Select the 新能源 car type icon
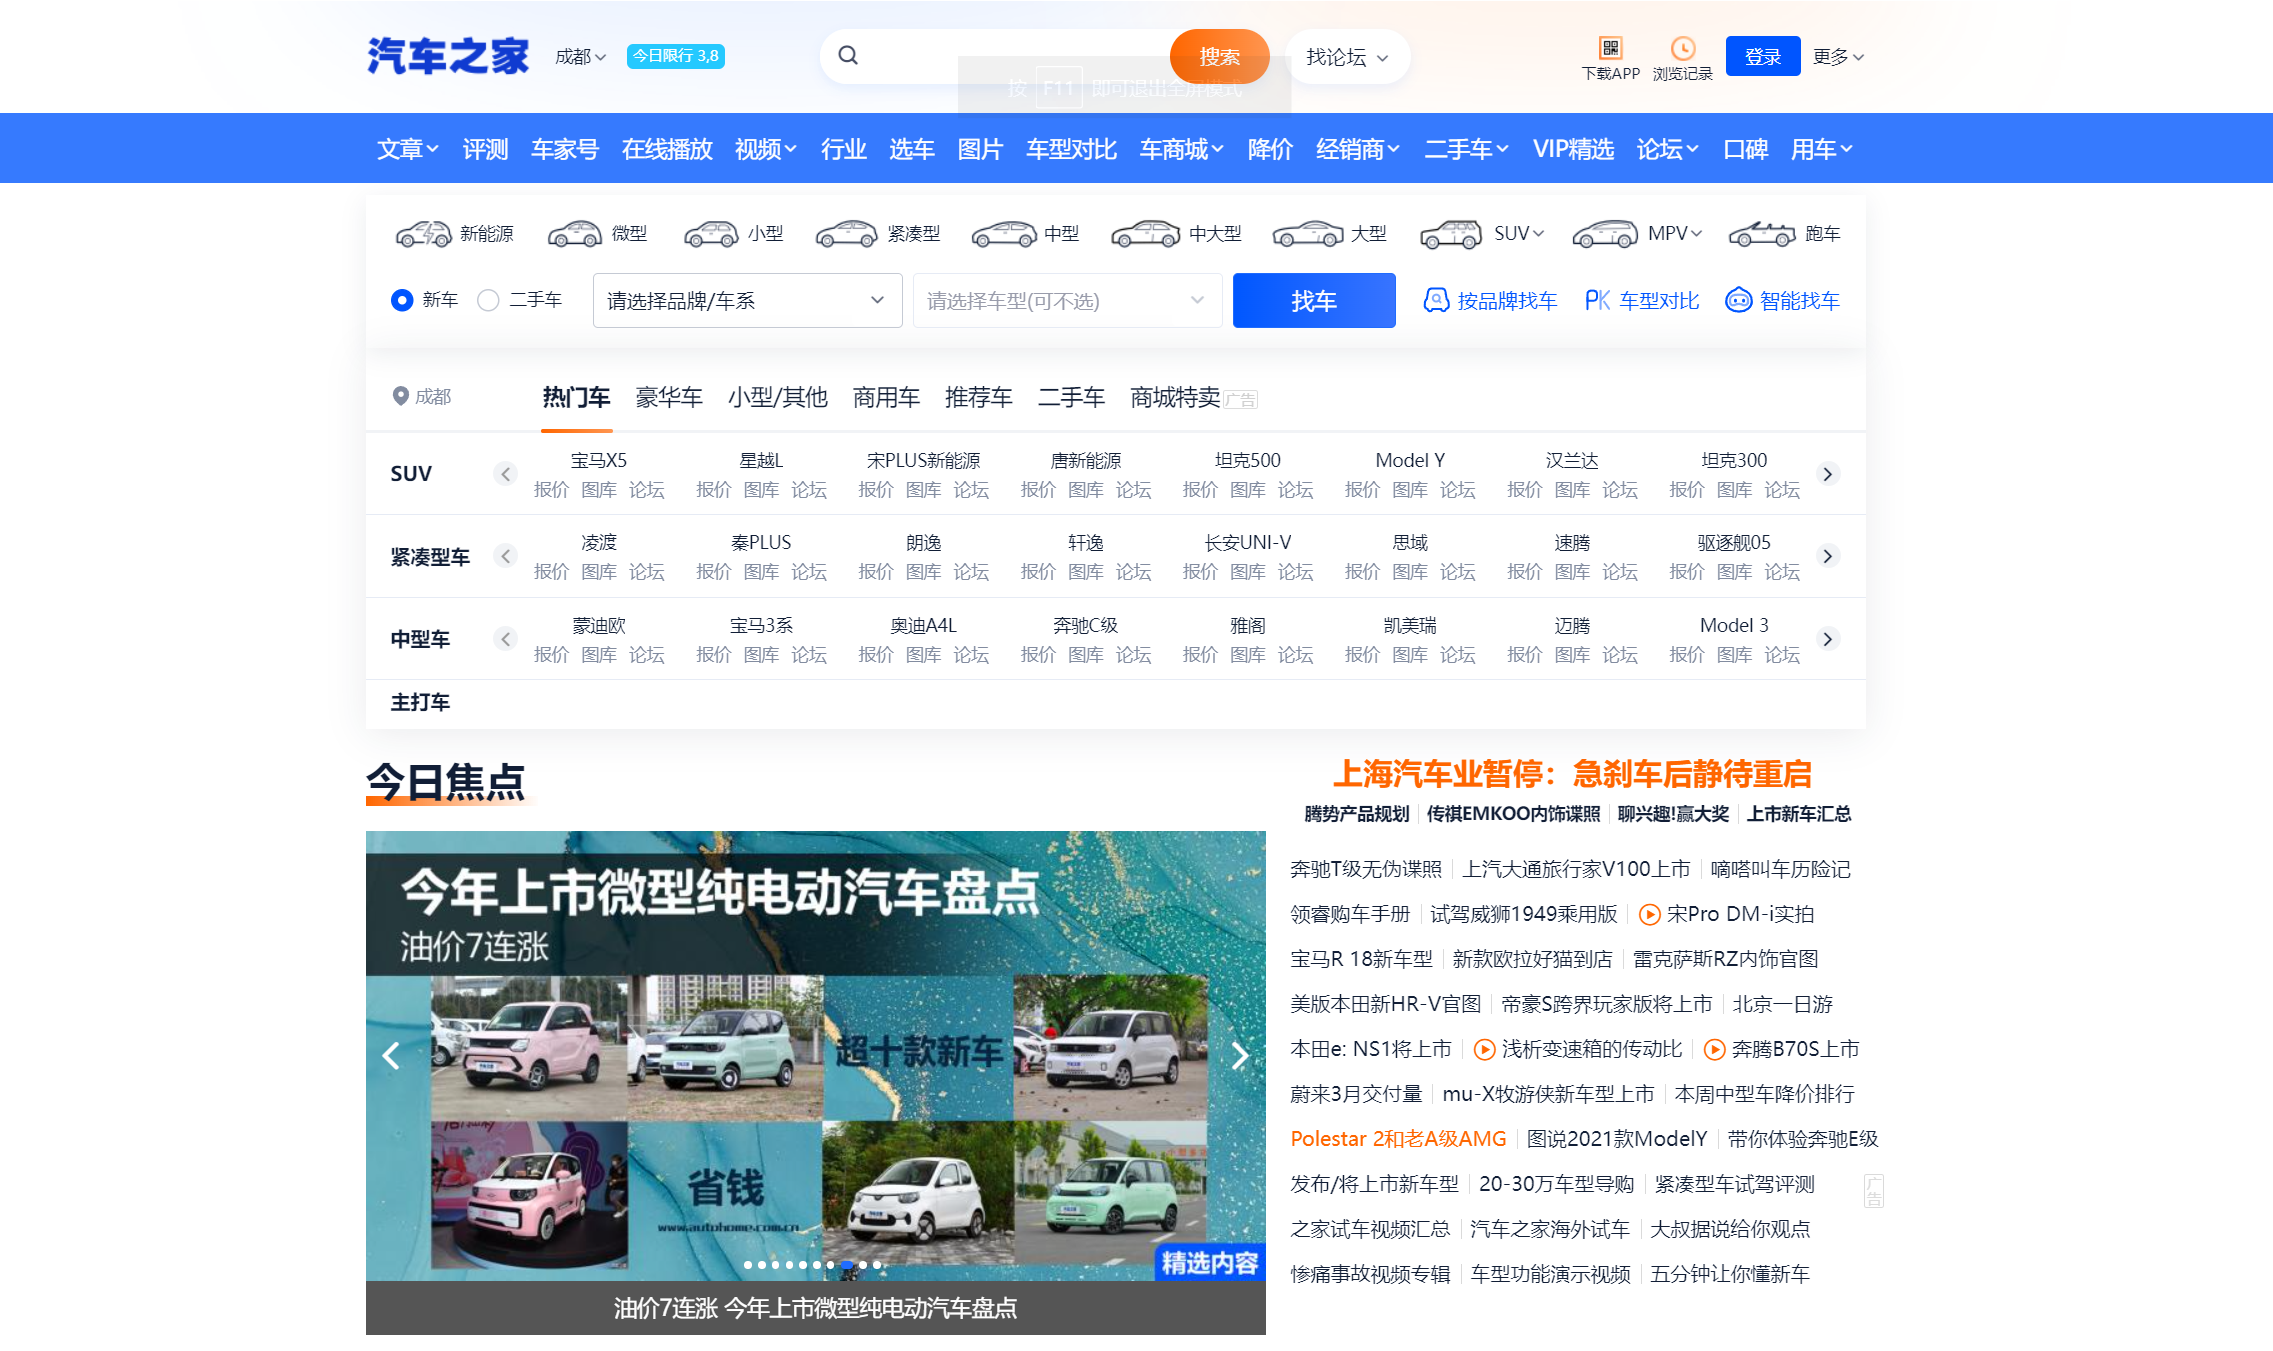Viewport: 2273px width, 1351px height. pyautogui.click(x=423, y=234)
